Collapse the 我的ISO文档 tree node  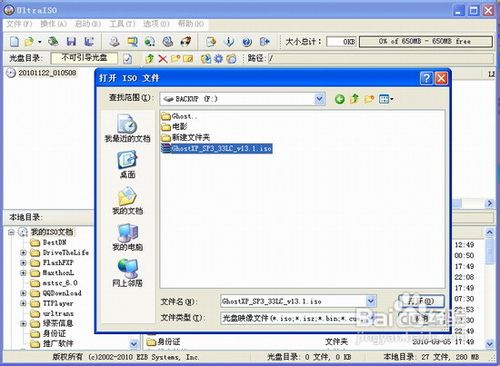point(11,232)
